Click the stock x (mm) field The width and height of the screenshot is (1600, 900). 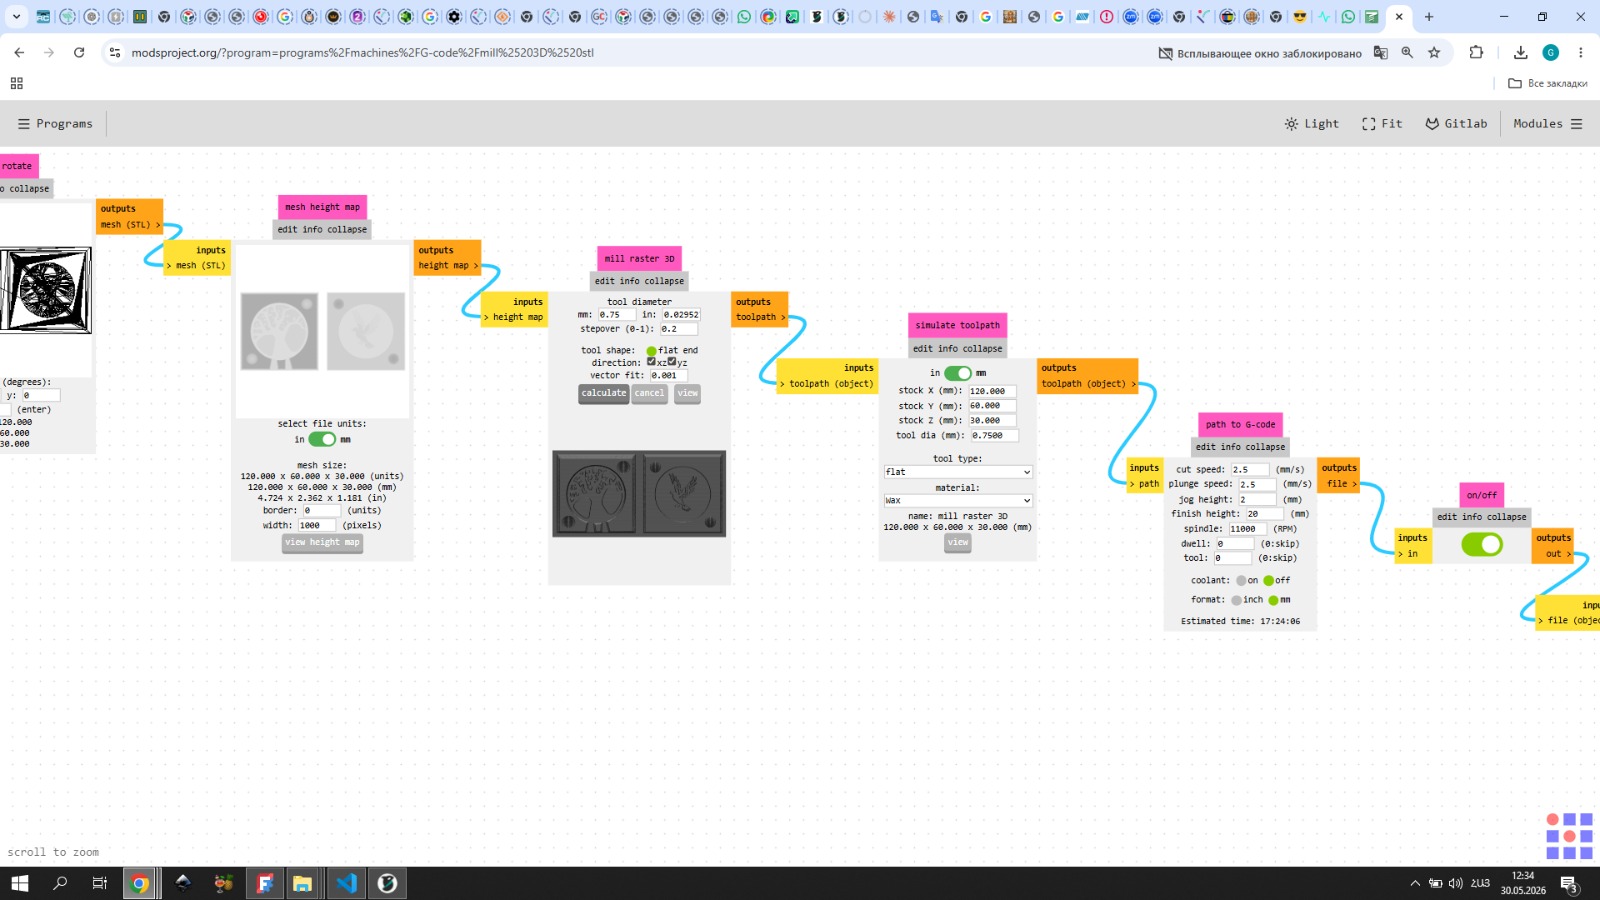point(992,391)
